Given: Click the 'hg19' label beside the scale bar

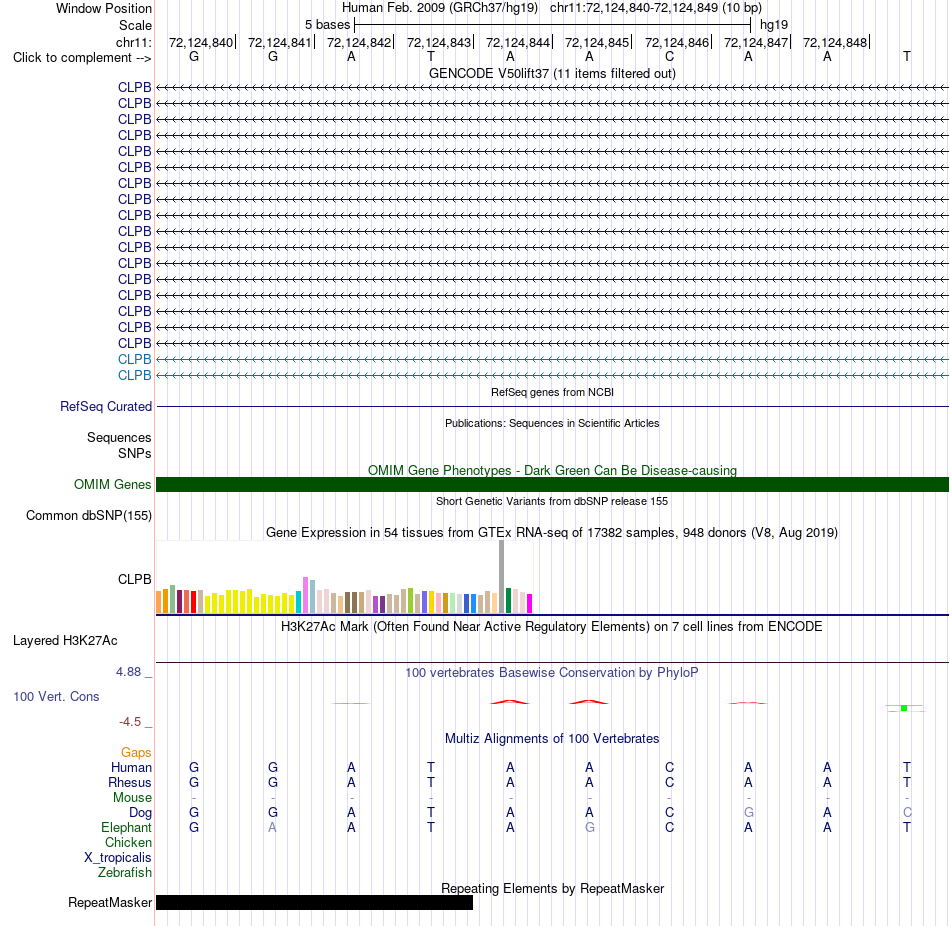Looking at the screenshot, I should tap(774, 25).
